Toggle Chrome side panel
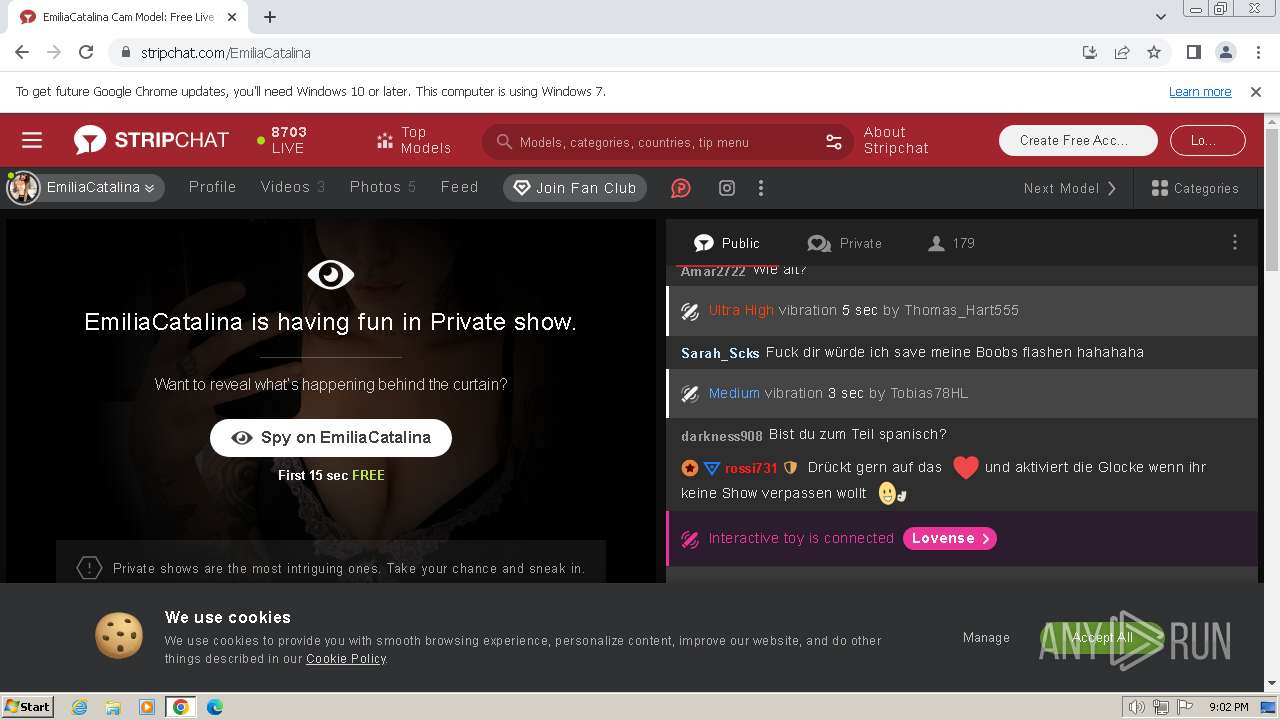This screenshot has height=720, width=1280. (x=1193, y=52)
